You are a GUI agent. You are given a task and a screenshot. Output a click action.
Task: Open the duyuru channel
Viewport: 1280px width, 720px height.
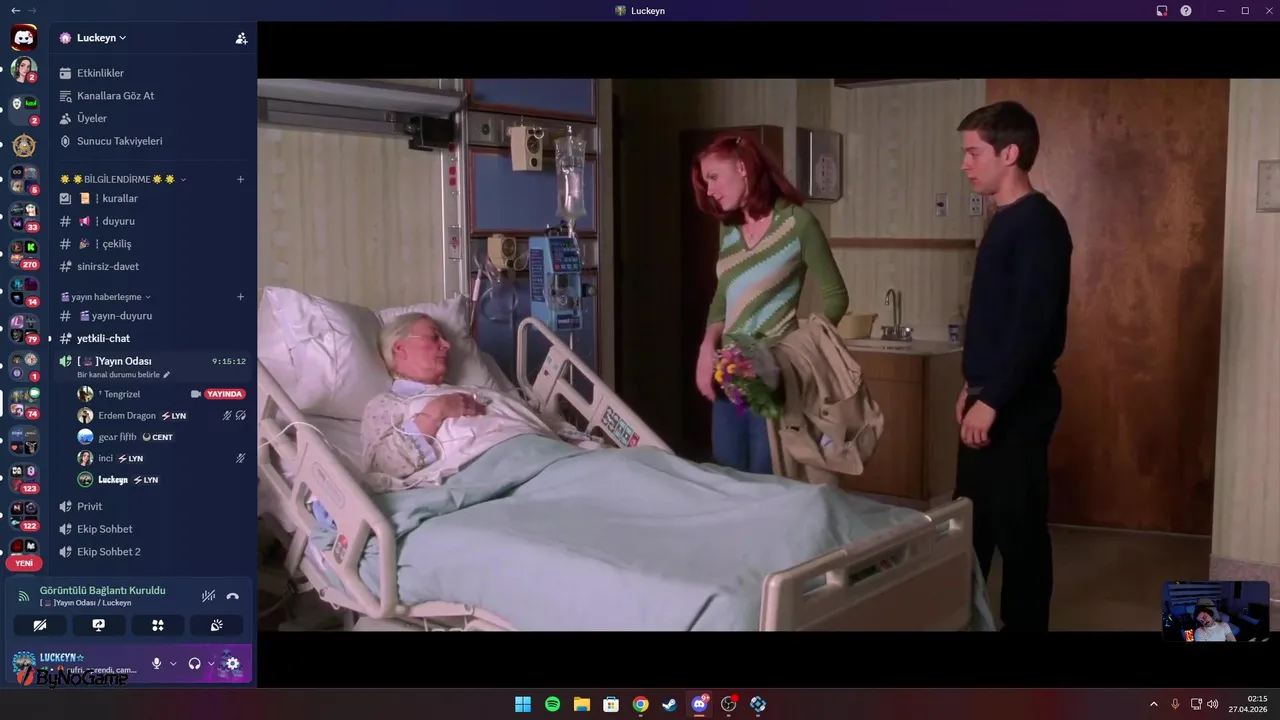(x=153, y=221)
